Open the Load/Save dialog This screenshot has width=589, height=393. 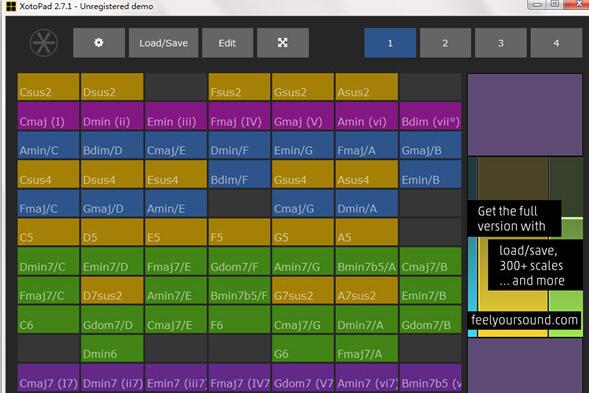tap(163, 43)
